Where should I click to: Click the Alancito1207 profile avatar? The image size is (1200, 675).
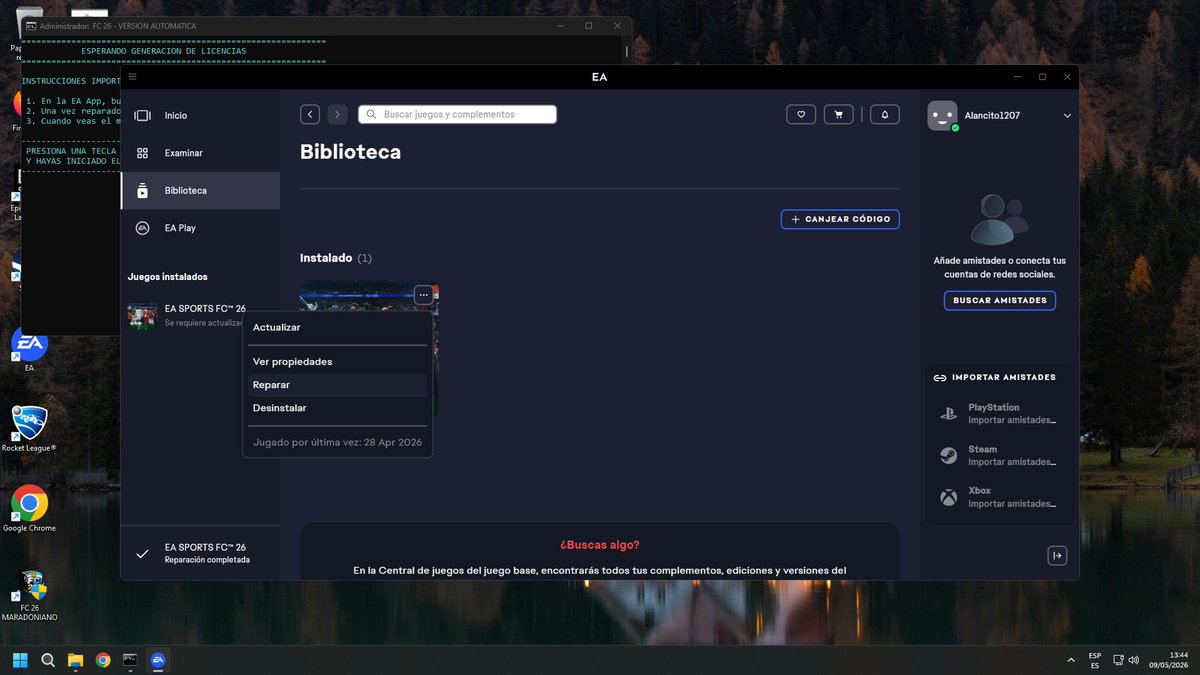click(x=942, y=116)
